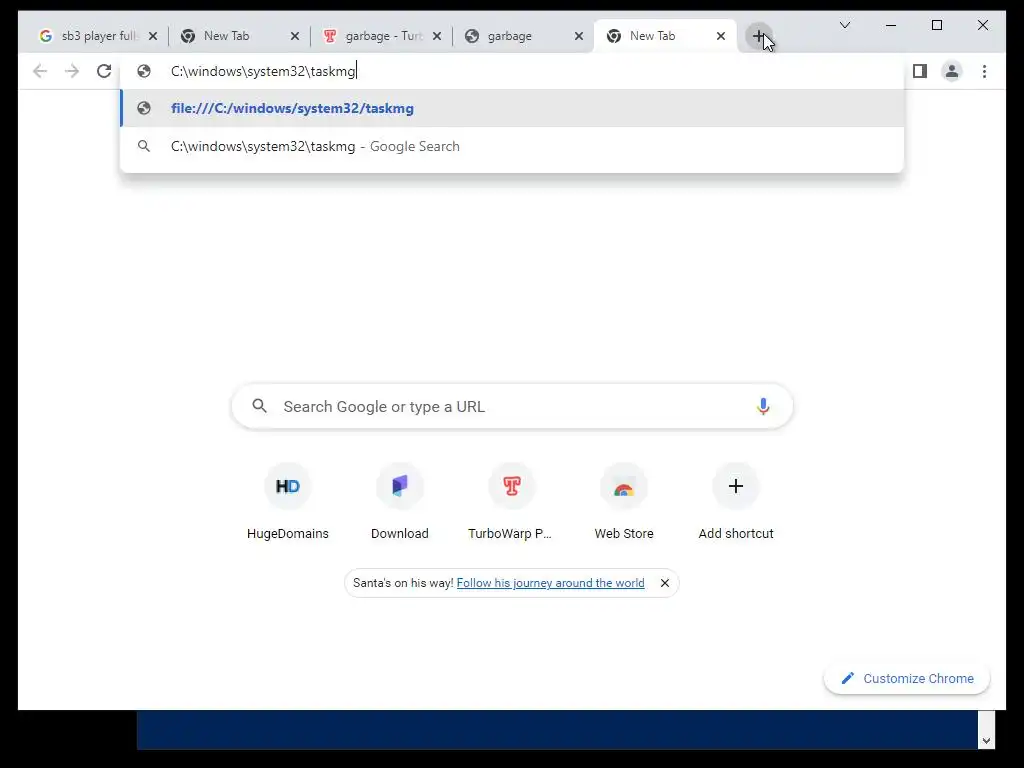Click the magnifier icon in the Google search box

259,406
